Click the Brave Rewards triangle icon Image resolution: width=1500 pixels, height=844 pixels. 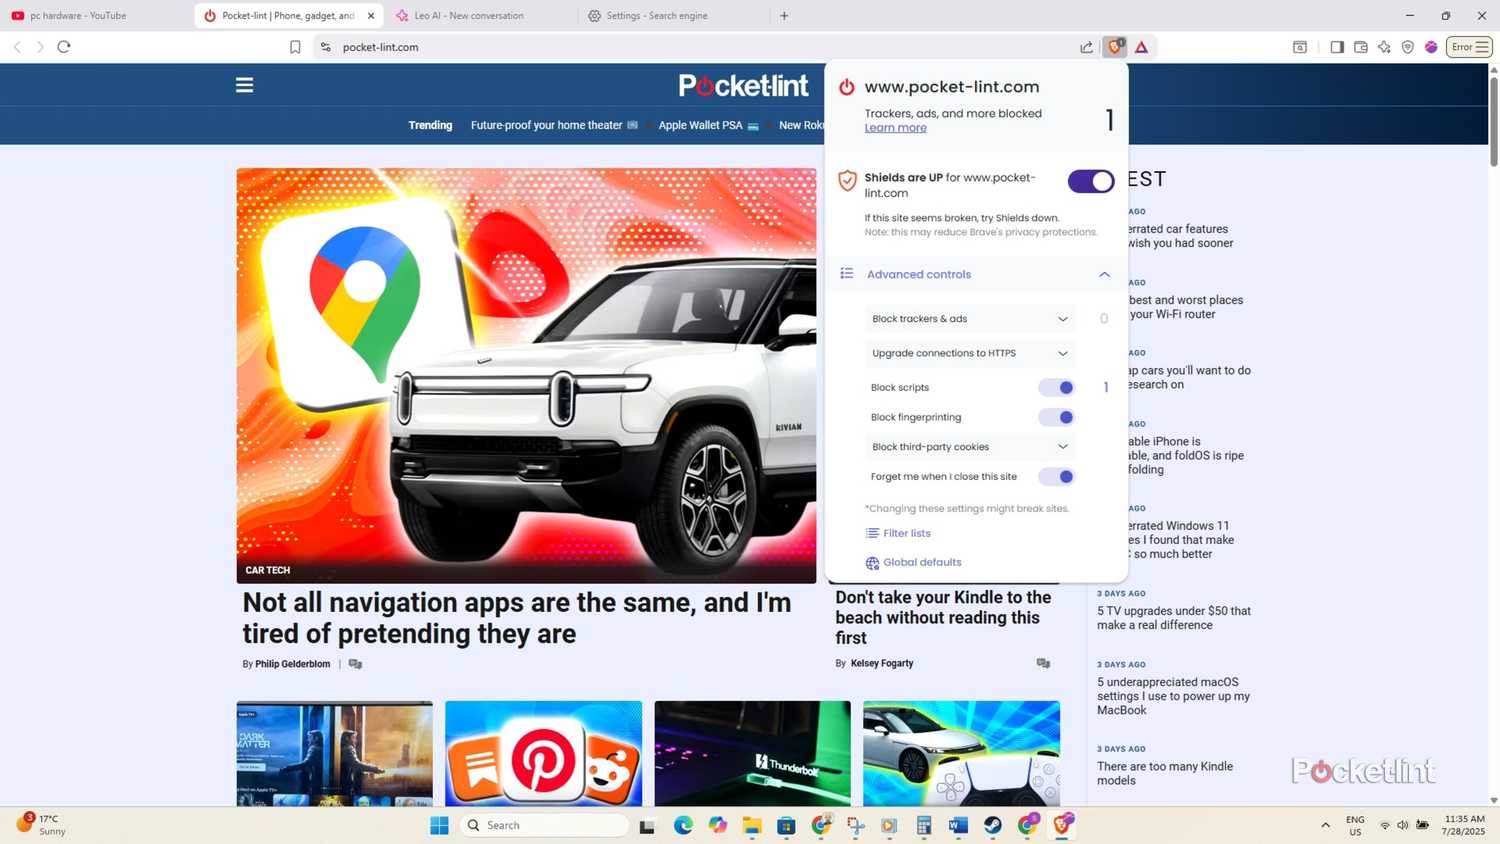1141,47
